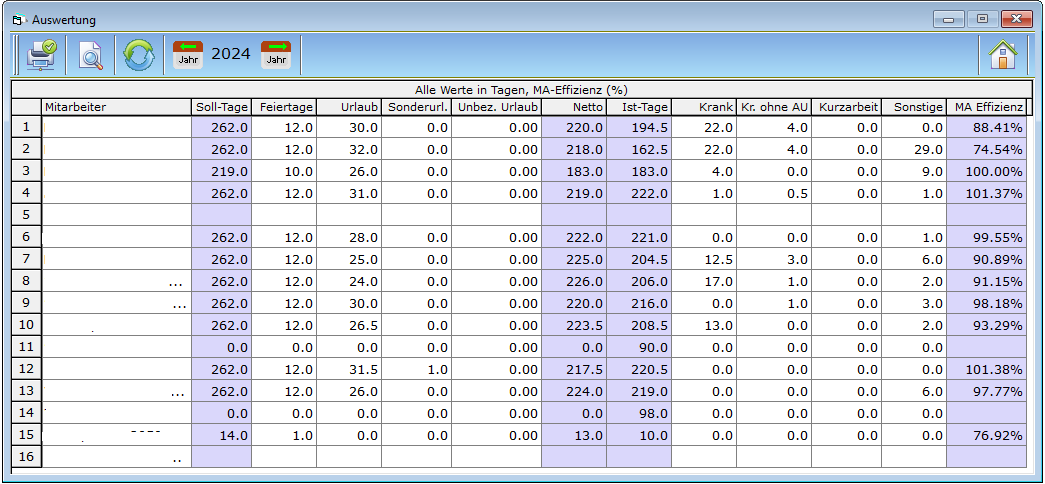Click Ist-Tage value 204.5
Image resolution: width=1045 pixels, height=484 pixels.
coord(638,259)
